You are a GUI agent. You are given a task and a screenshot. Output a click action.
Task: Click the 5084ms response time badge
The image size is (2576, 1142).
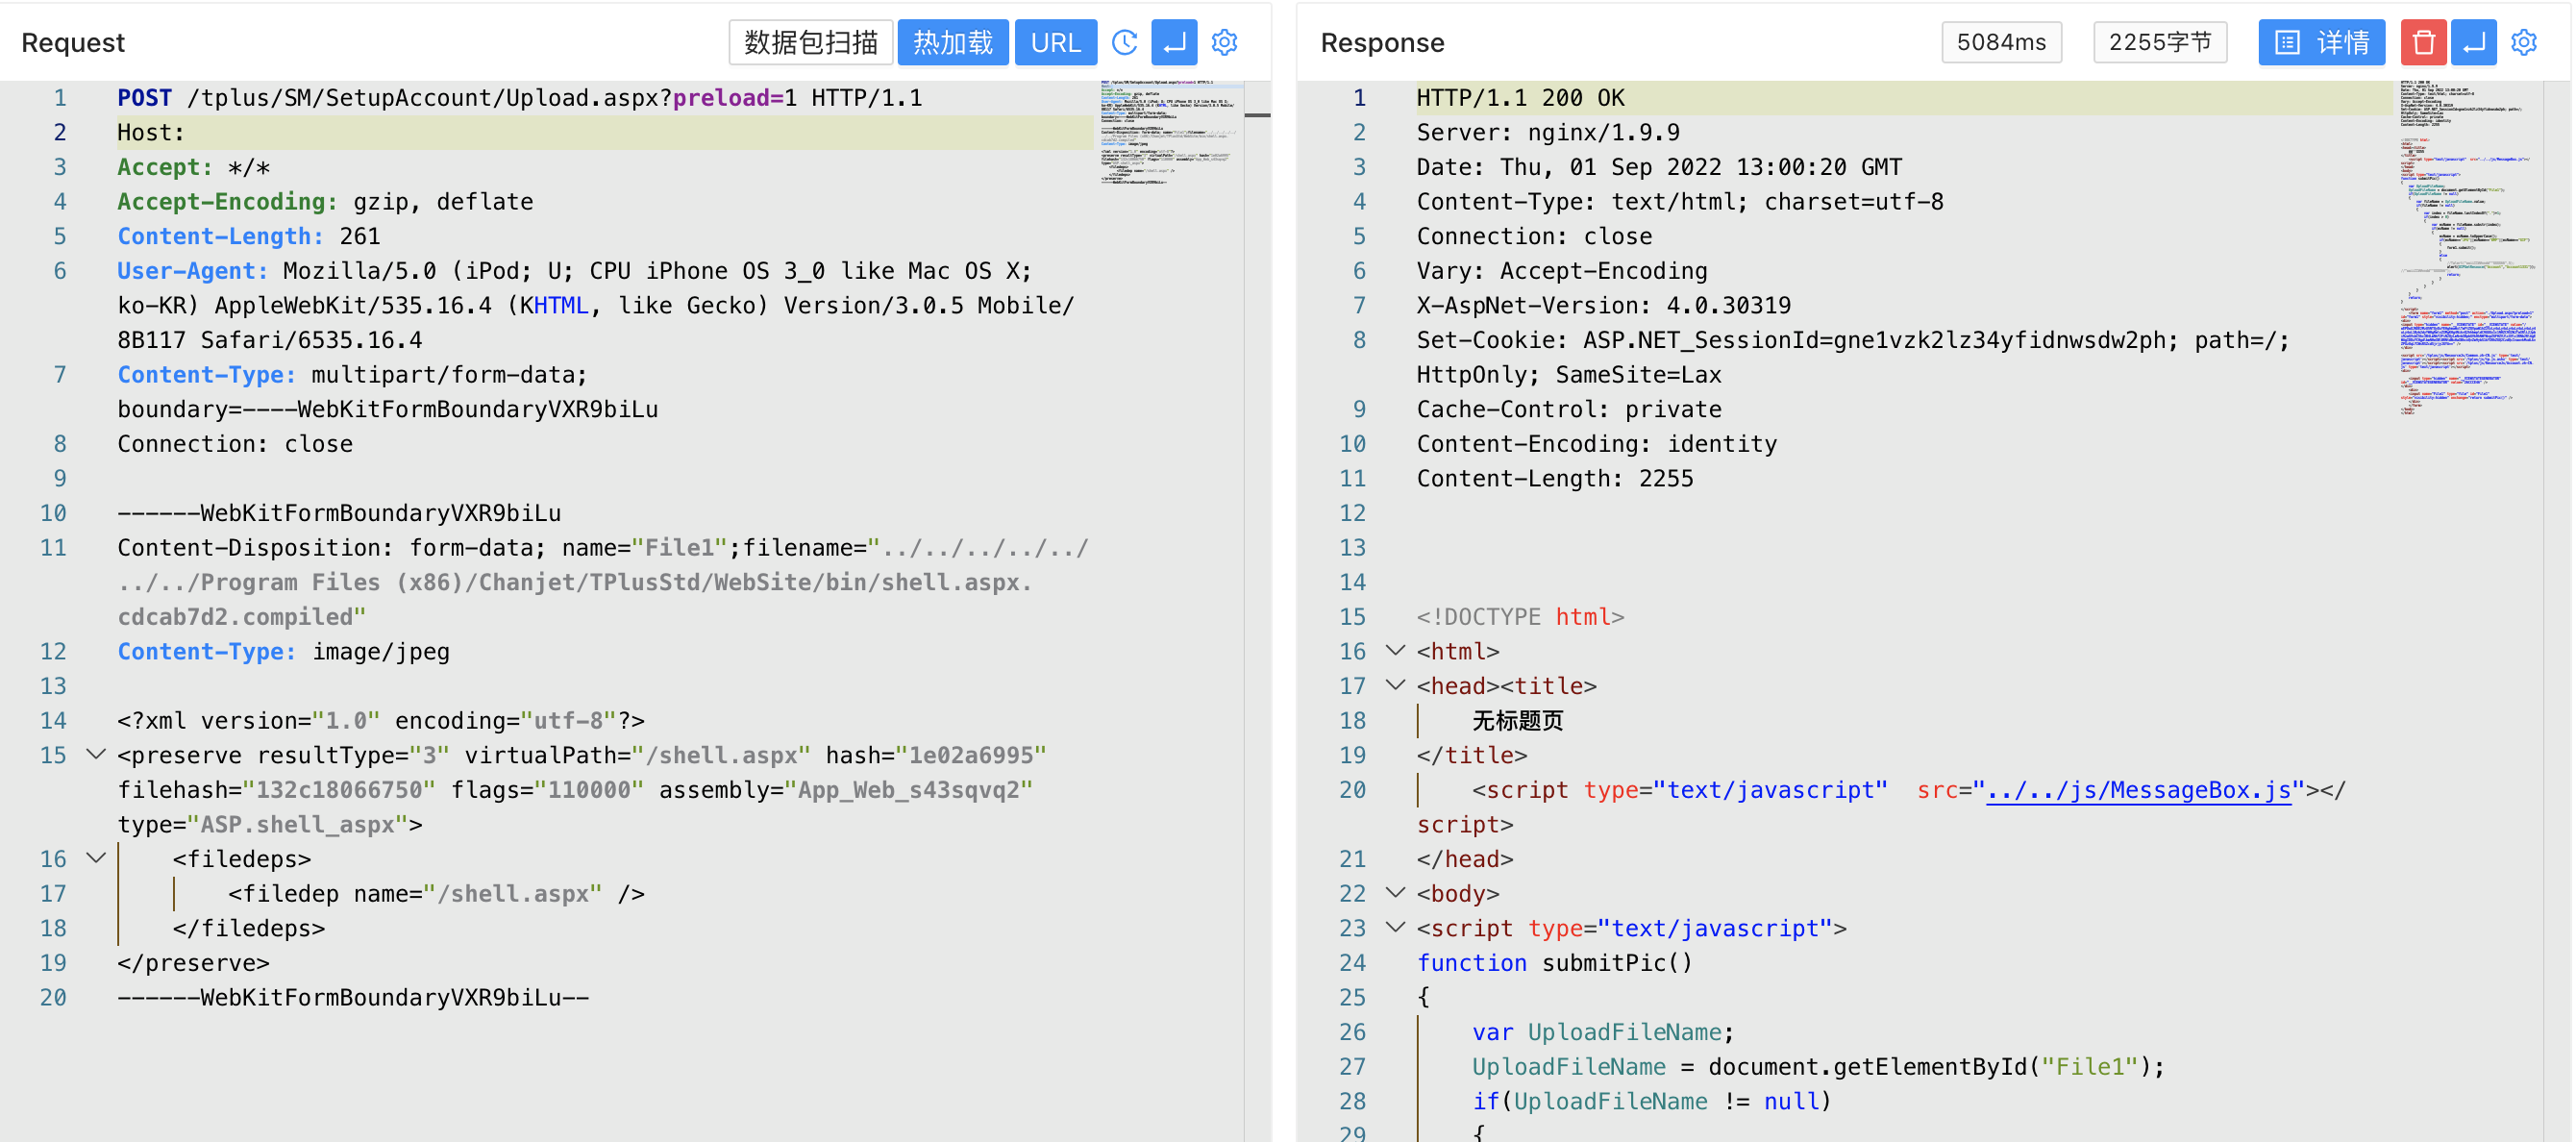2001,42
